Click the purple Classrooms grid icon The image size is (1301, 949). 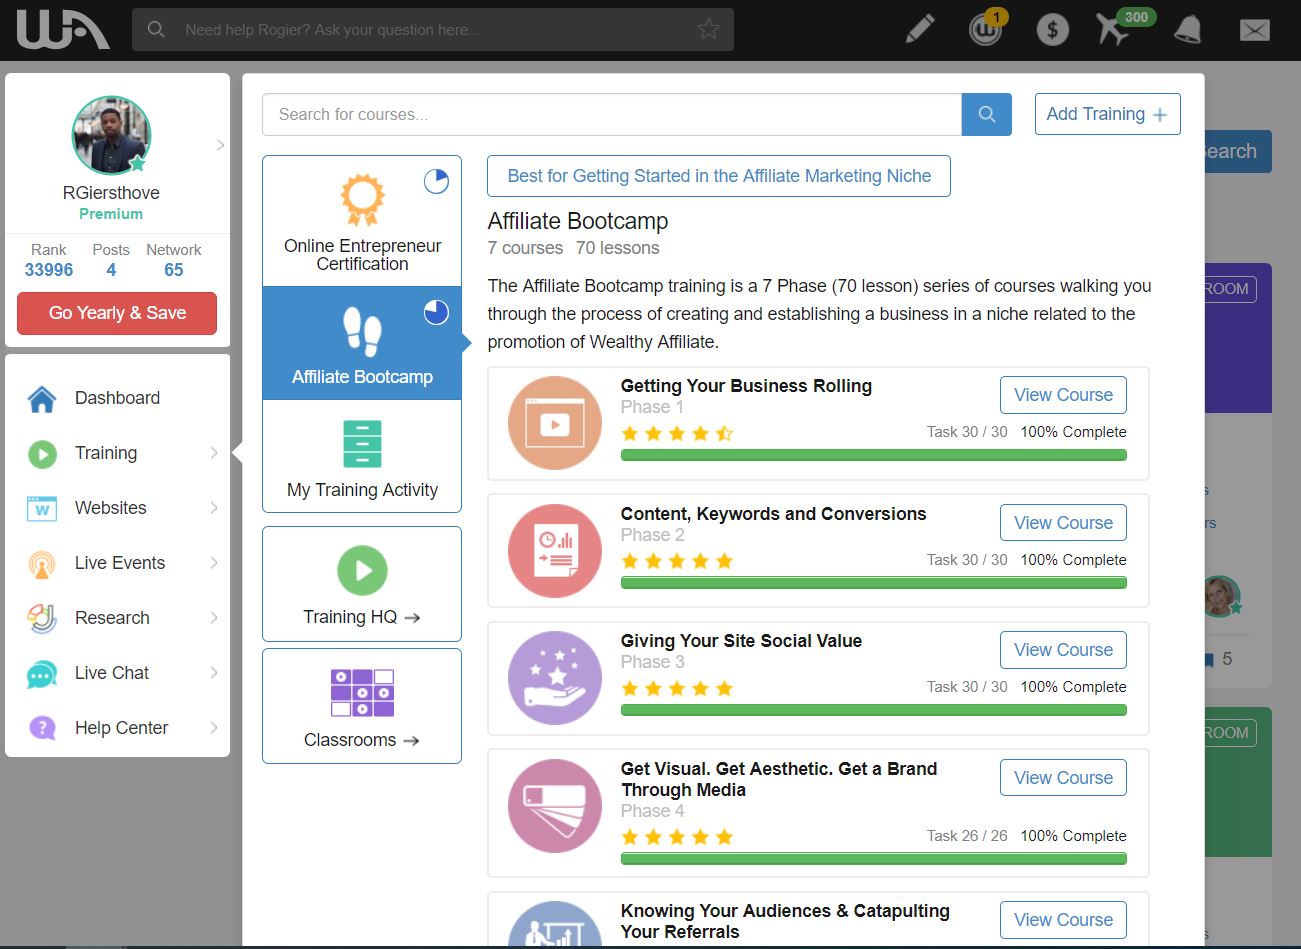click(x=362, y=693)
